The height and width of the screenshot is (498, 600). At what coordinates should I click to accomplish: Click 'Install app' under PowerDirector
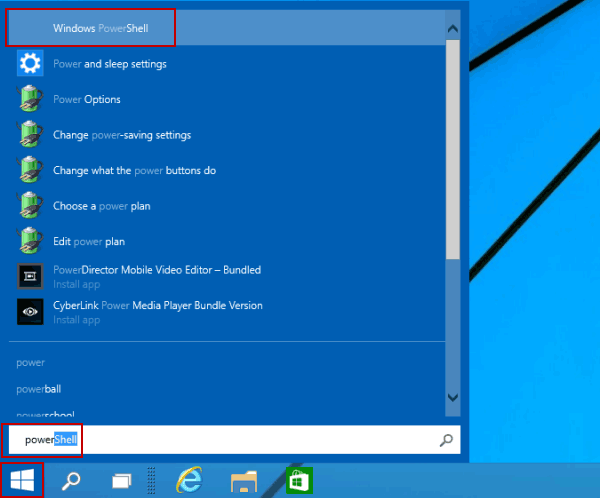point(77,284)
